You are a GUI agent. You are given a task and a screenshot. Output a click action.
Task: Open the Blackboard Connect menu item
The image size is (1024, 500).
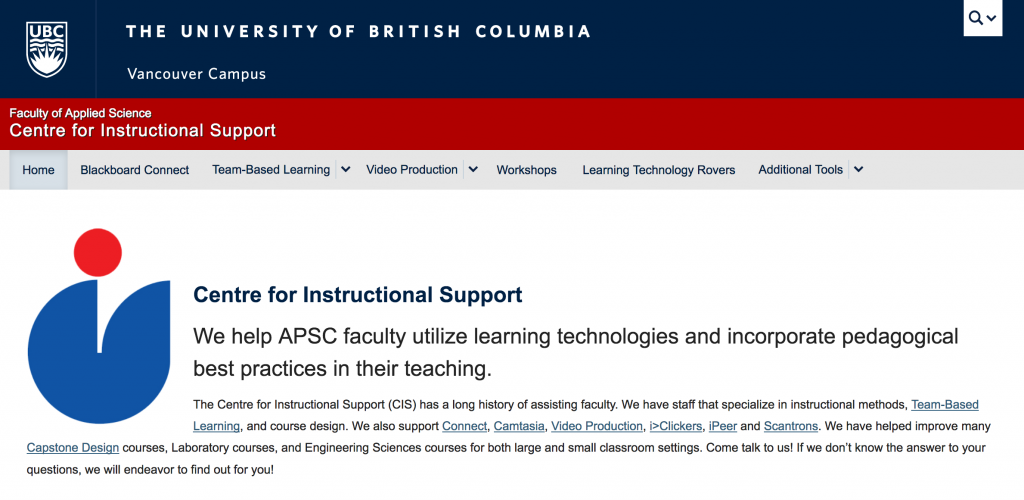(x=135, y=170)
